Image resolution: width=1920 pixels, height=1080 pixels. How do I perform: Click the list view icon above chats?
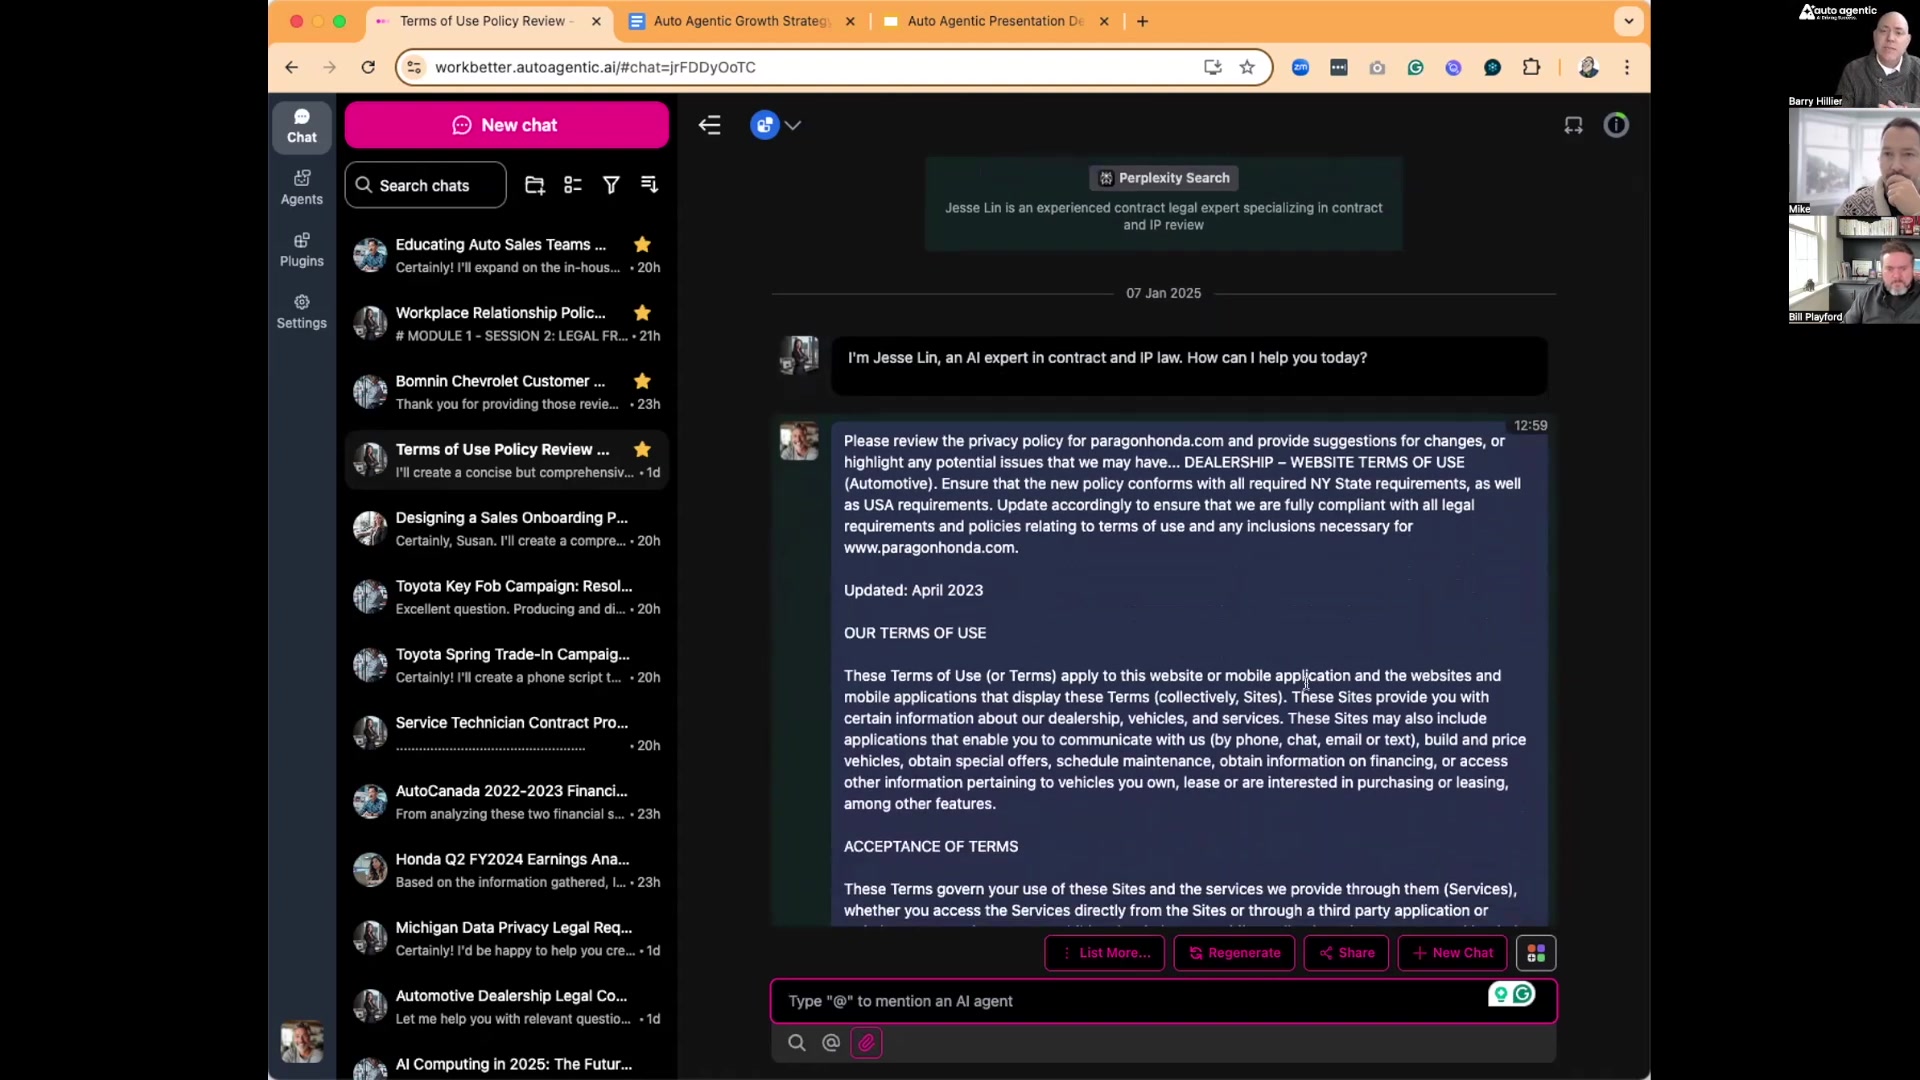coord(573,185)
